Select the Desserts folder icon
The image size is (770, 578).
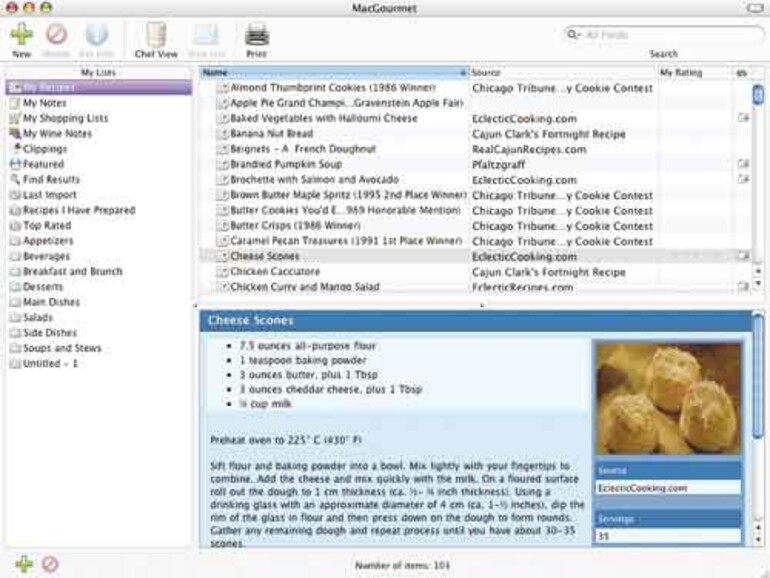pos(15,287)
